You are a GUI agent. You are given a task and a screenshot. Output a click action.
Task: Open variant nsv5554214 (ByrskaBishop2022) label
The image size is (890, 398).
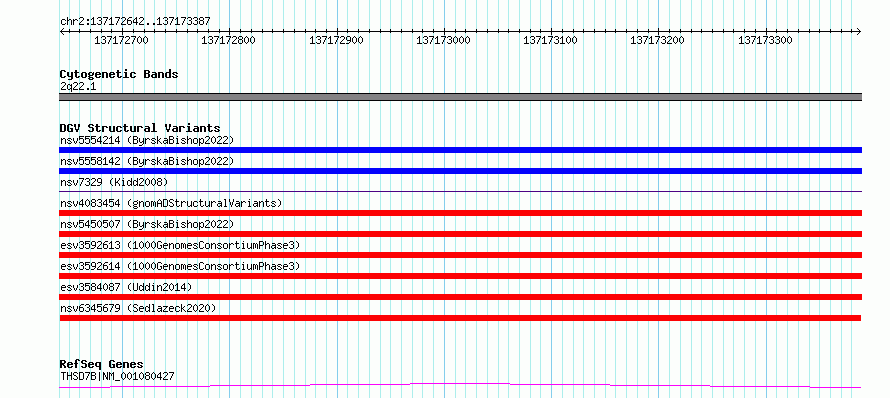coord(146,140)
